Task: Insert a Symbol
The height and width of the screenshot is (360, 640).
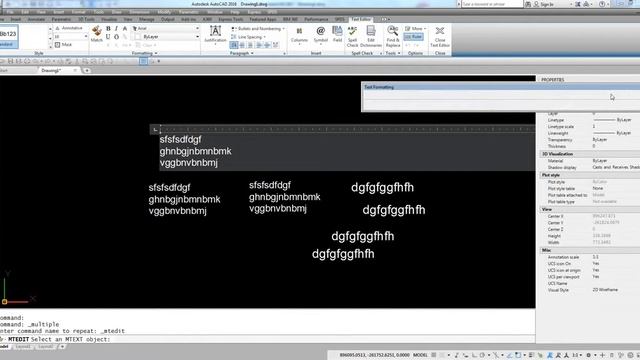Action: coord(320,35)
